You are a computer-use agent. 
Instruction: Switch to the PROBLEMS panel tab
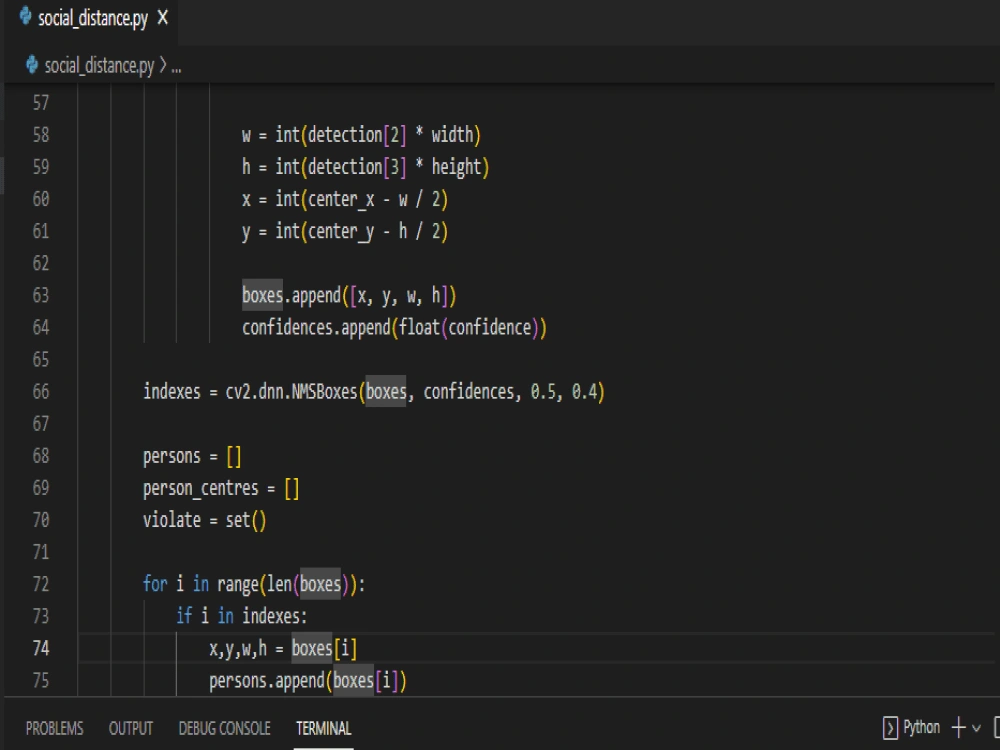(54, 728)
